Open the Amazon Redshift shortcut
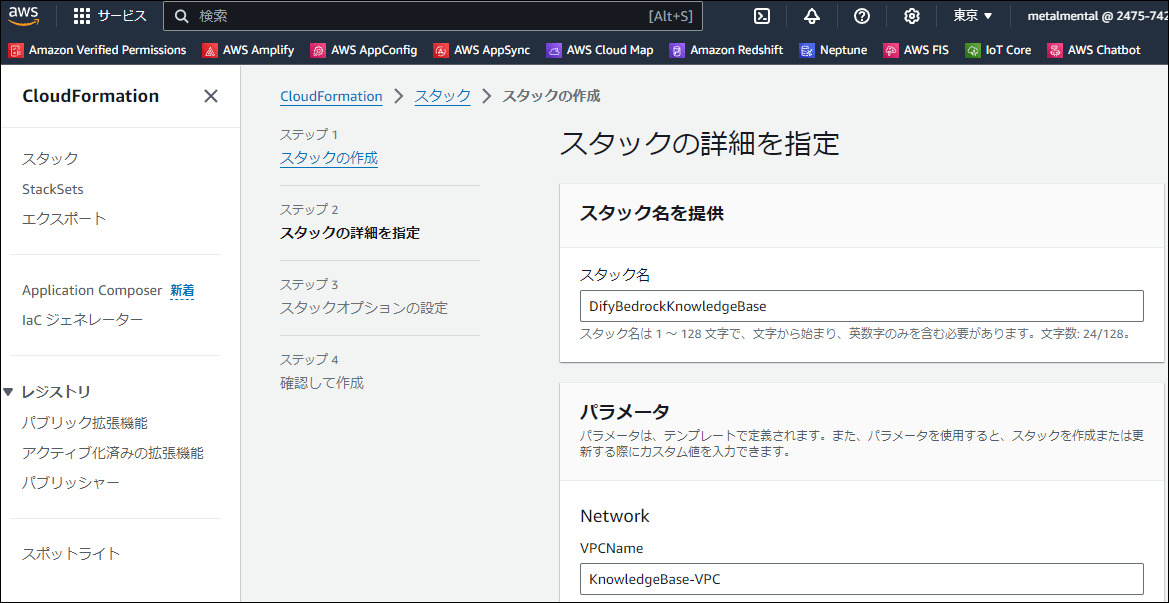The image size is (1169, 603). [727, 50]
